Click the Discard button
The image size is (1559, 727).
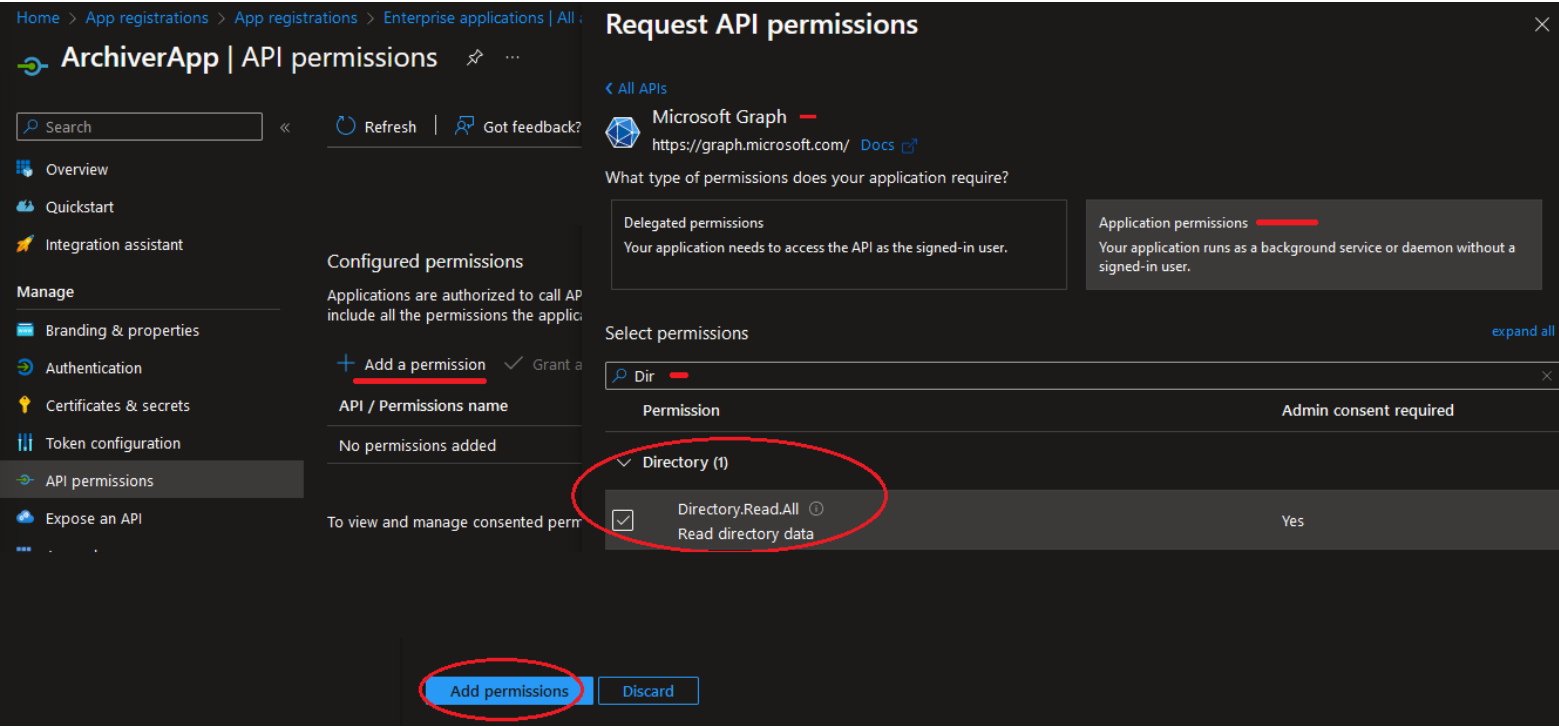(x=648, y=691)
